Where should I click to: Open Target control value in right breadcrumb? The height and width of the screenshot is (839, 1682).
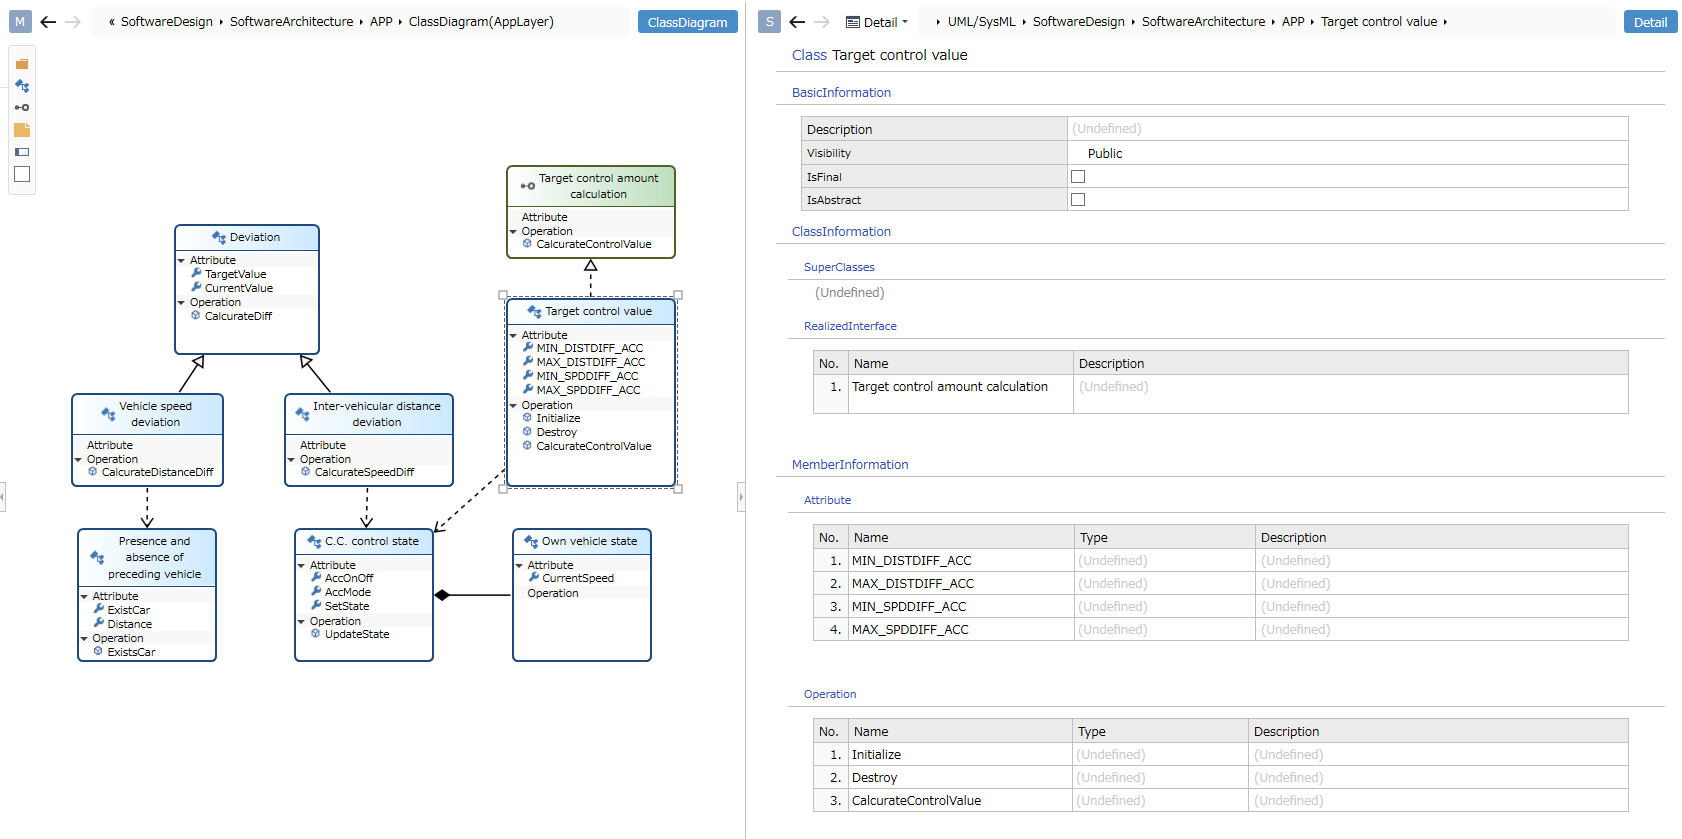click(1379, 22)
